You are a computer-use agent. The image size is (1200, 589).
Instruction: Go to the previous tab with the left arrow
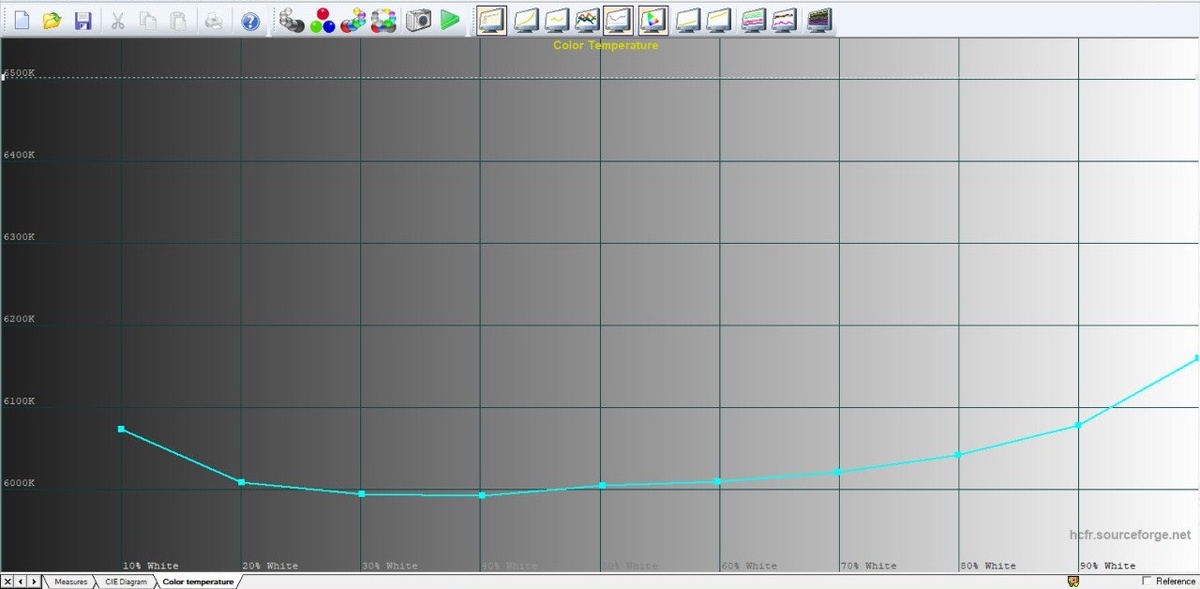coord(21,581)
